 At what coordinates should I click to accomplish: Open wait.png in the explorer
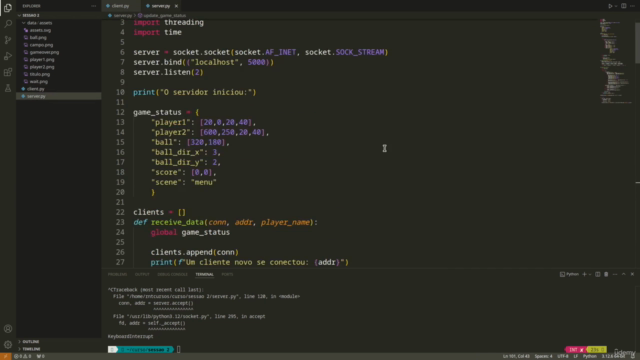pyautogui.click(x=39, y=82)
